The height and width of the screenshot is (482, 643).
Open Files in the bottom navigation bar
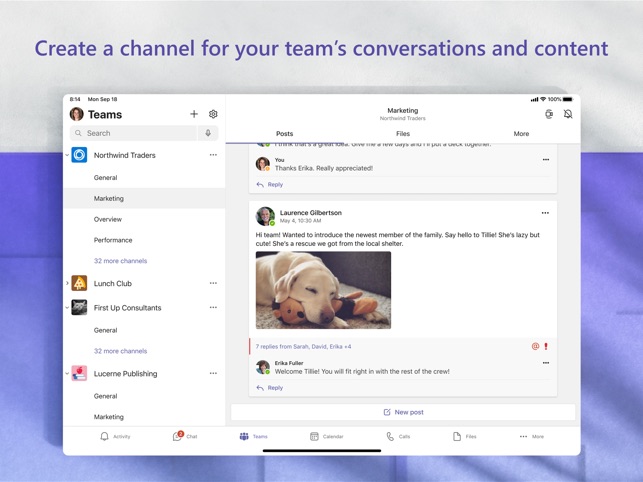coord(465,436)
